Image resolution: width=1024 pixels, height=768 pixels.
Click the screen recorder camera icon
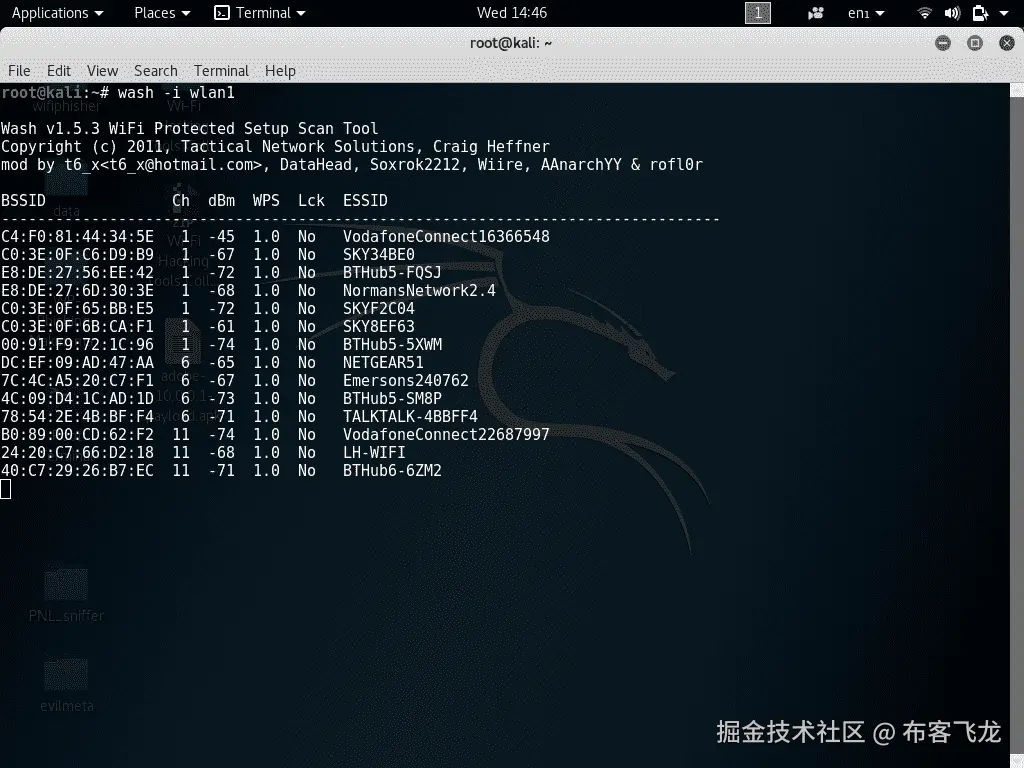click(816, 13)
